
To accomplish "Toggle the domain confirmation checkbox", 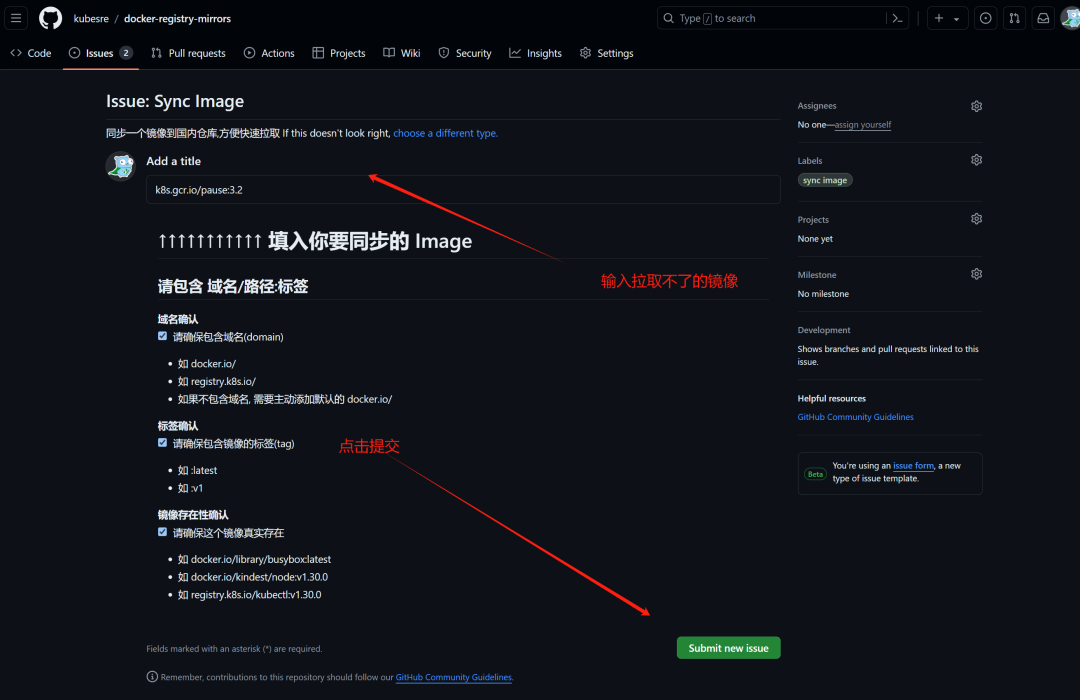I will point(163,336).
